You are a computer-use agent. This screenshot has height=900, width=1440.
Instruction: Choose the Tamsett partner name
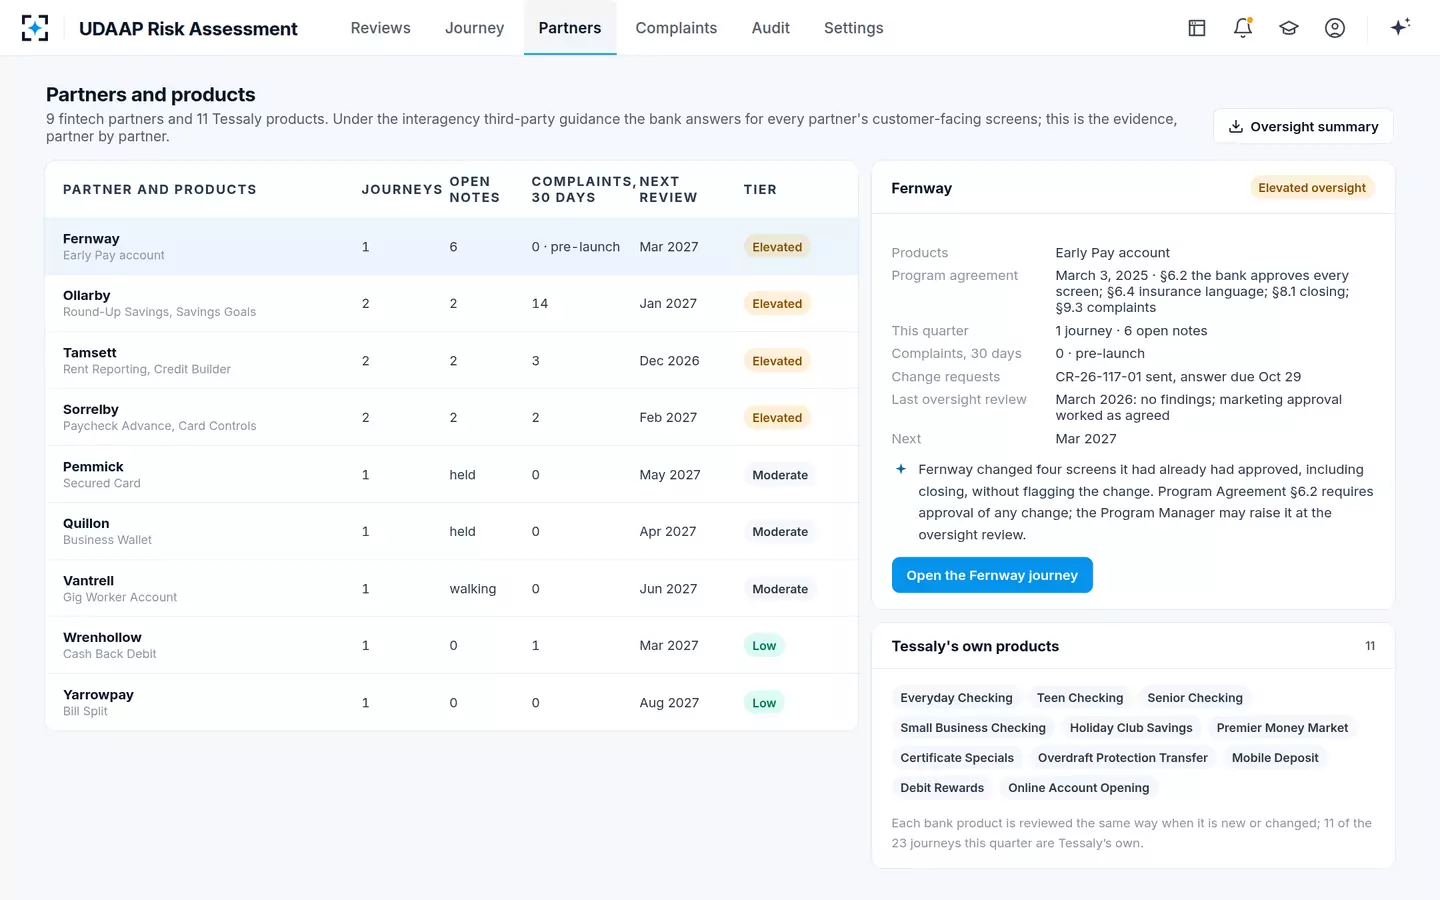pyautogui.click(x=90, y=353)
